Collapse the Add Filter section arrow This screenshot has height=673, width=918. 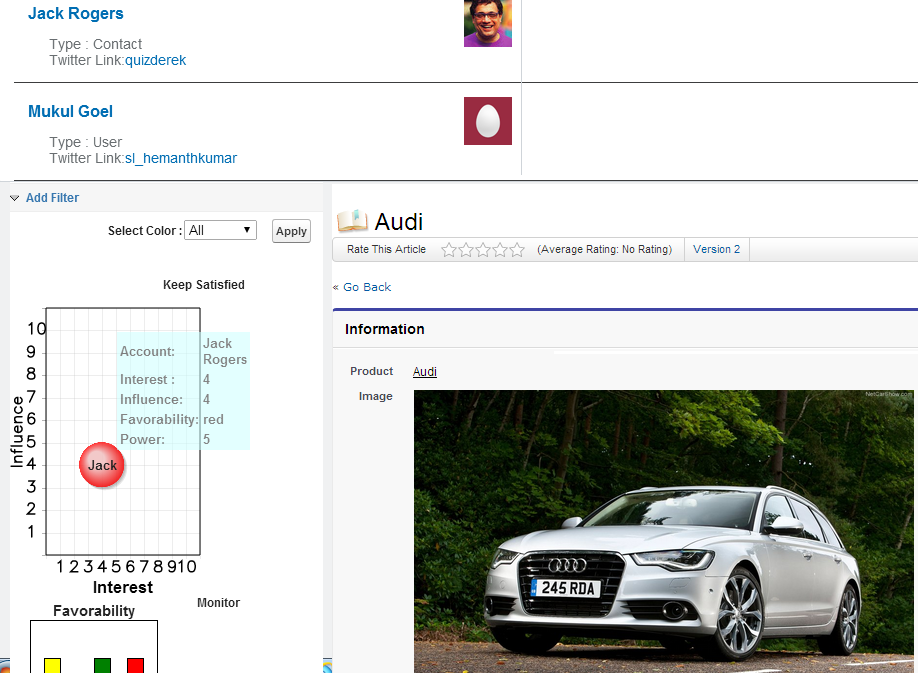pyautogui.click(x=15, y=198)
